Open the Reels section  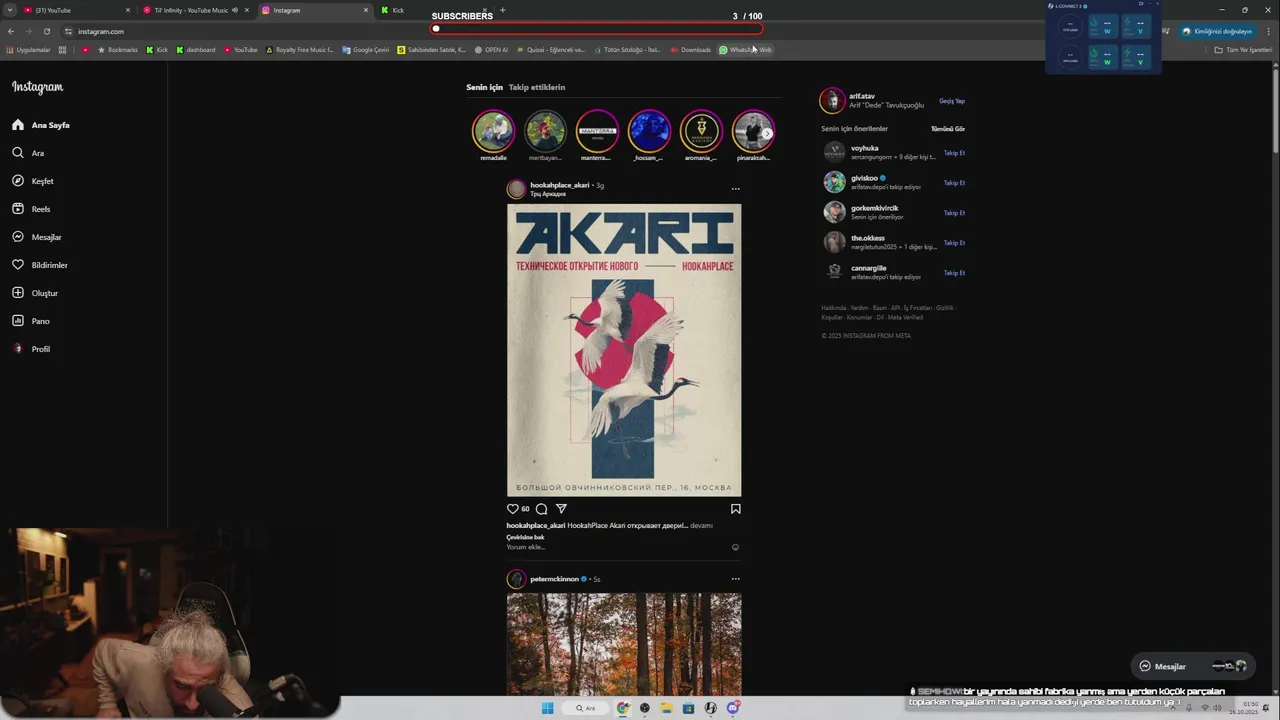[31, 209]
